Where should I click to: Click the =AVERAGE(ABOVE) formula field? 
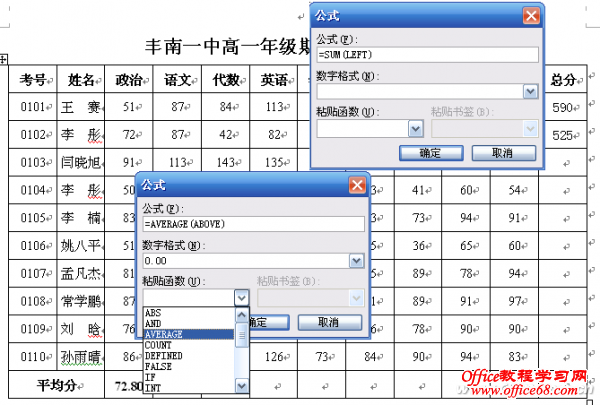click(253, 224)
